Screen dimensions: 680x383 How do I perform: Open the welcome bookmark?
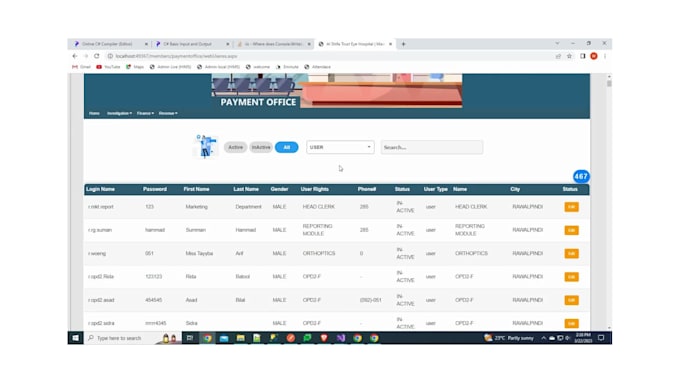pos(258,67)
